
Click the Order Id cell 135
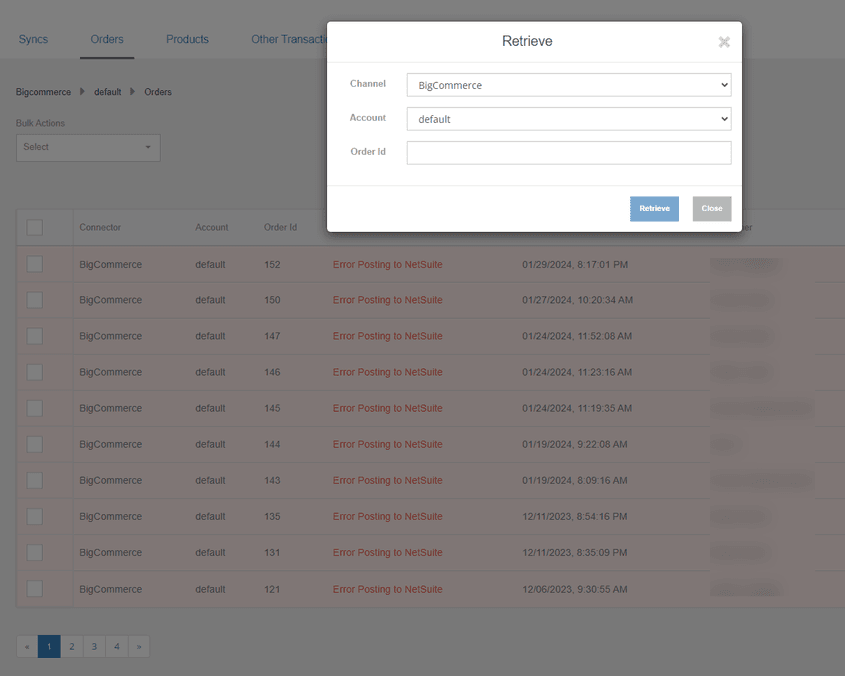(x=272, y=517)
